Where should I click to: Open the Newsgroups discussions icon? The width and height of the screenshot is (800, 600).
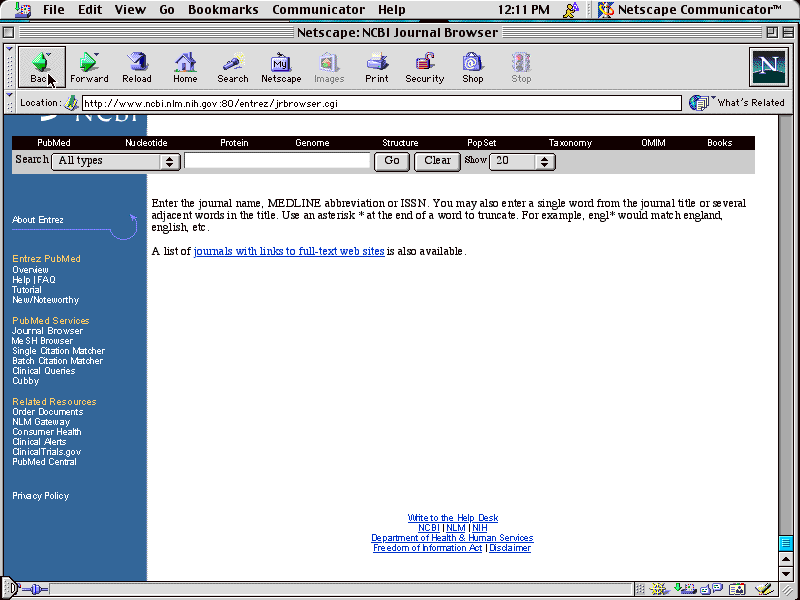[711, 590]
